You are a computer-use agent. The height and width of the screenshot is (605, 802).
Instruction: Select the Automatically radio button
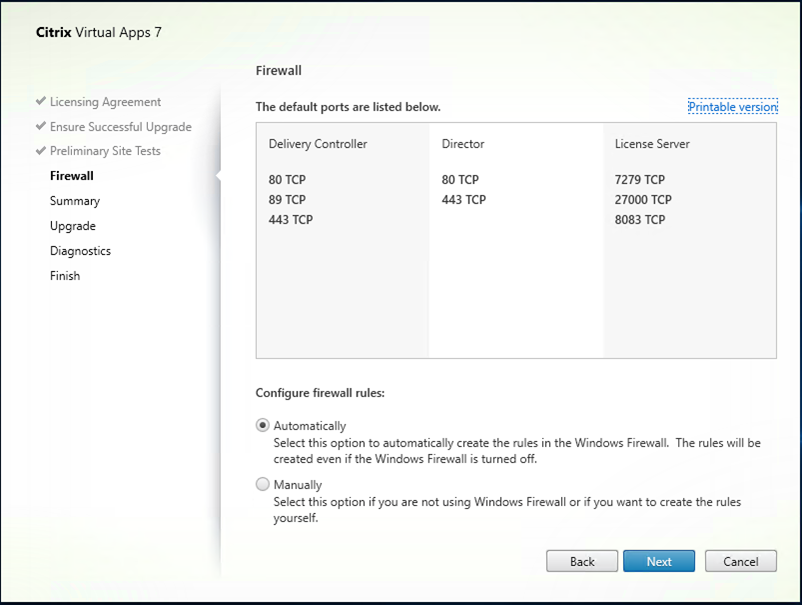point(263,425)
